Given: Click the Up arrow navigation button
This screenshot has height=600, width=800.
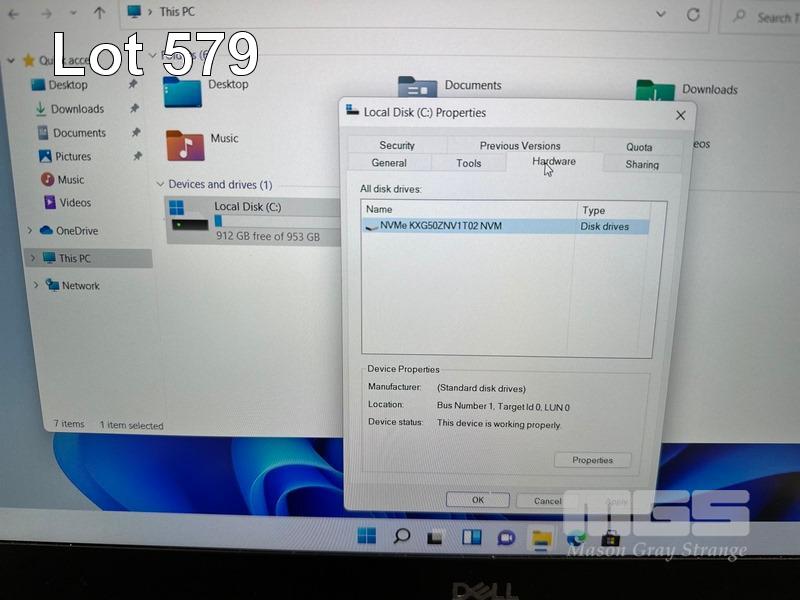Looking at the screenshot, I should 99,13.
